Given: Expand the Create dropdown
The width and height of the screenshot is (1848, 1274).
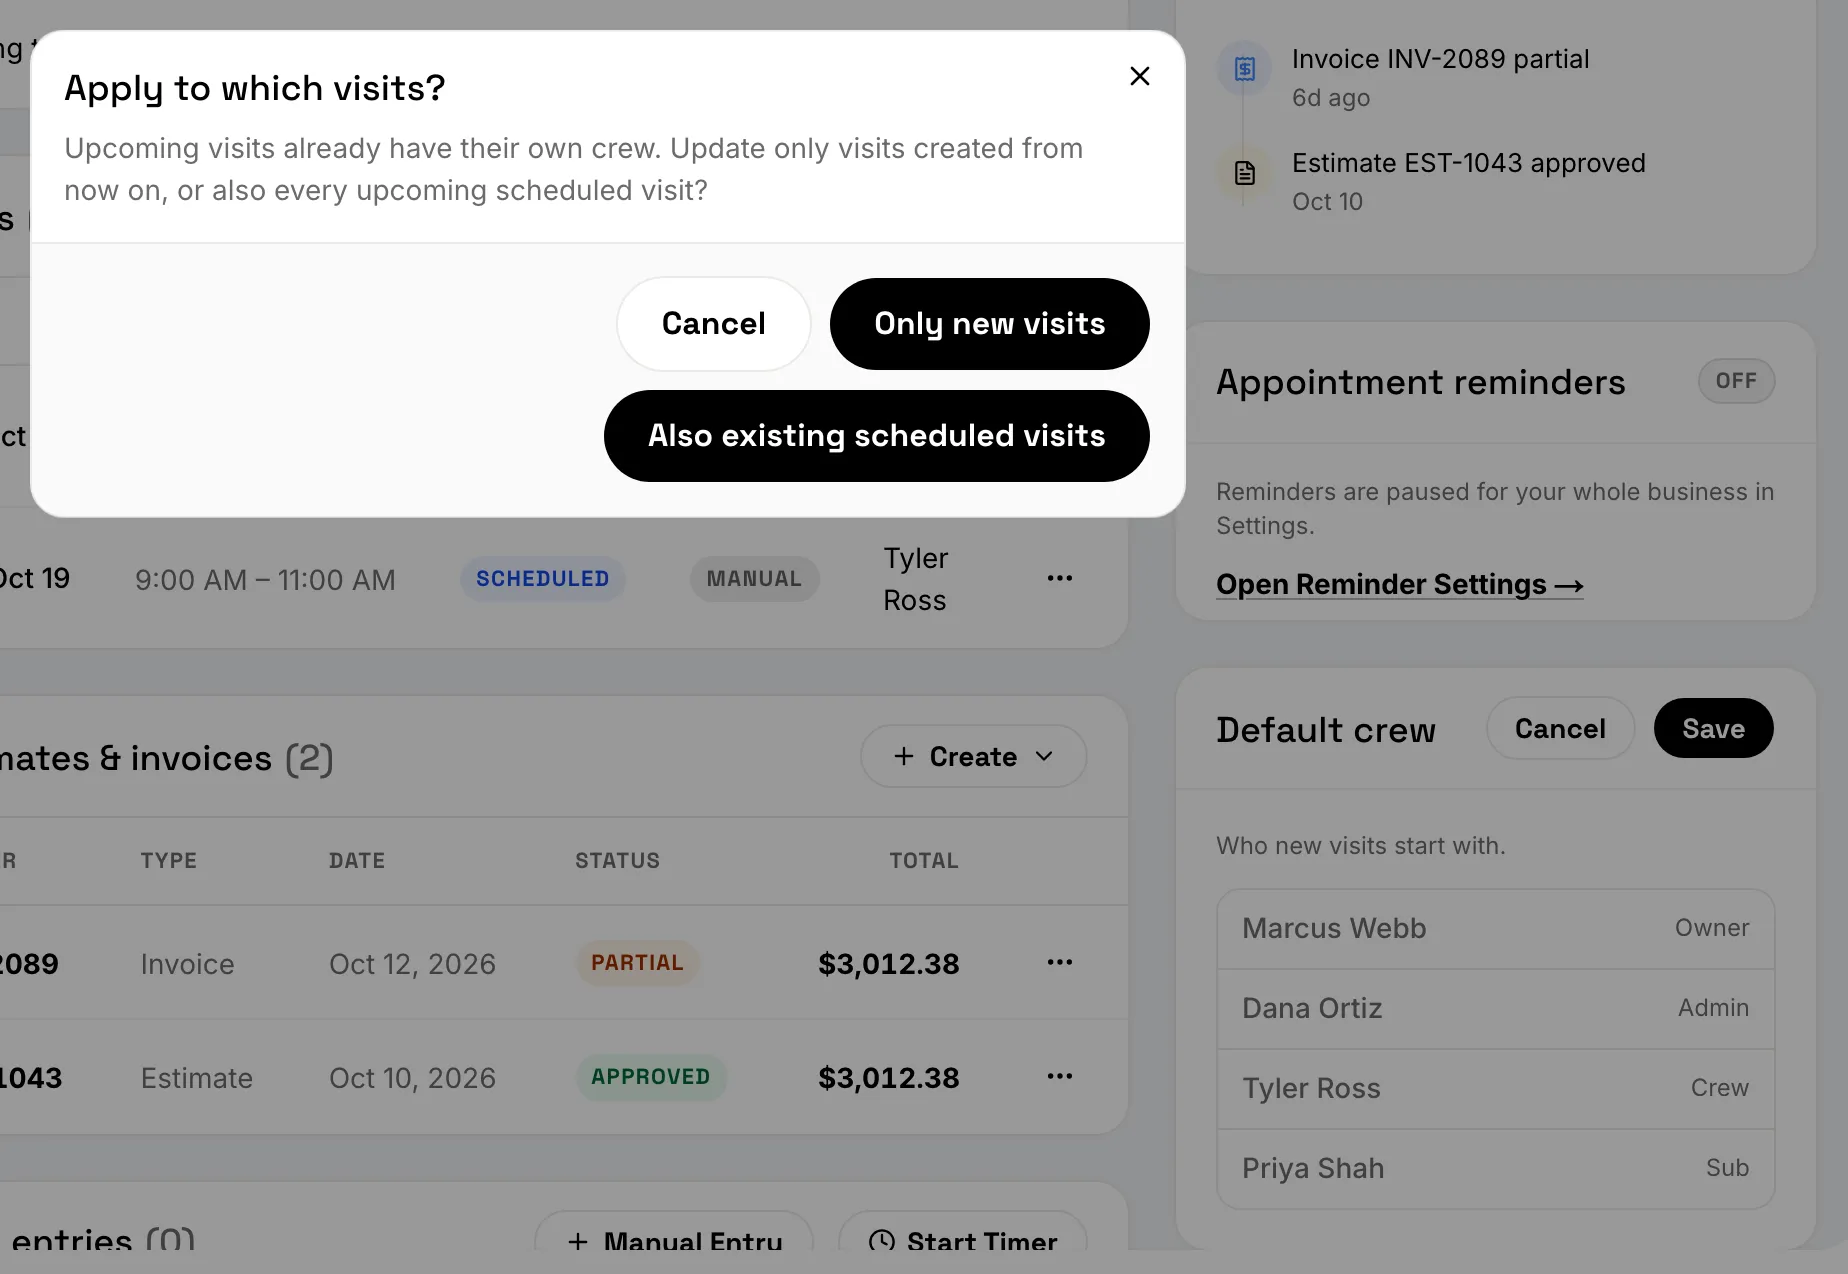Looking at the screenshot, I should pos(973,757).
